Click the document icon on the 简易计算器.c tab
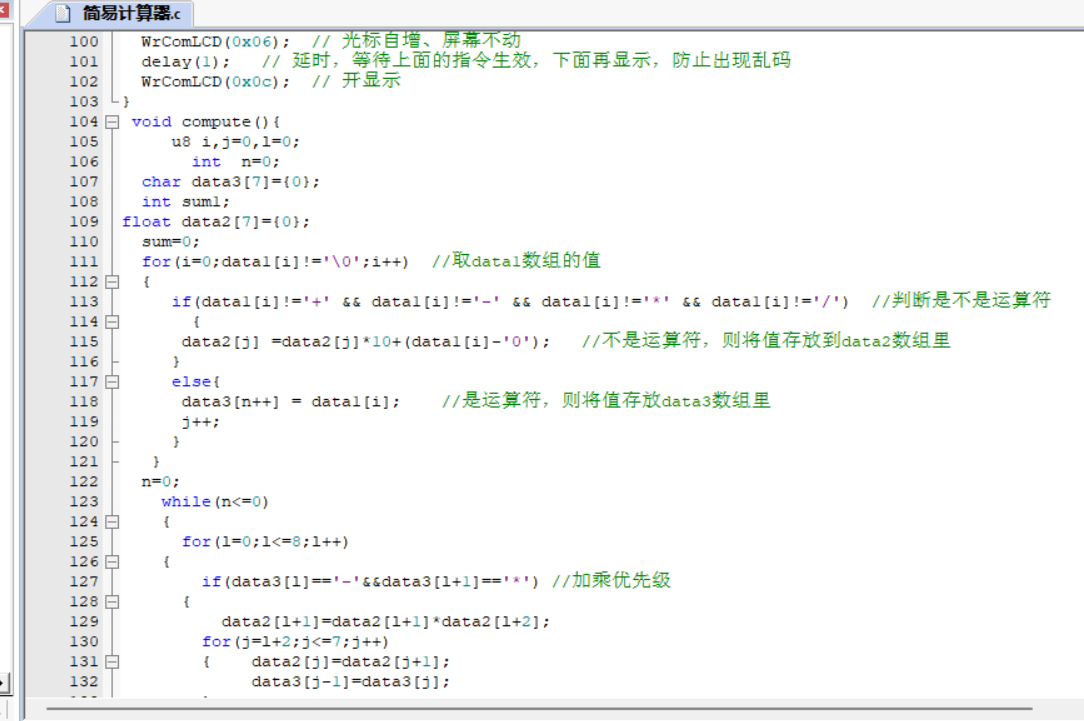The height and width of the screenshot is (721, 1084). click(63, 13)
